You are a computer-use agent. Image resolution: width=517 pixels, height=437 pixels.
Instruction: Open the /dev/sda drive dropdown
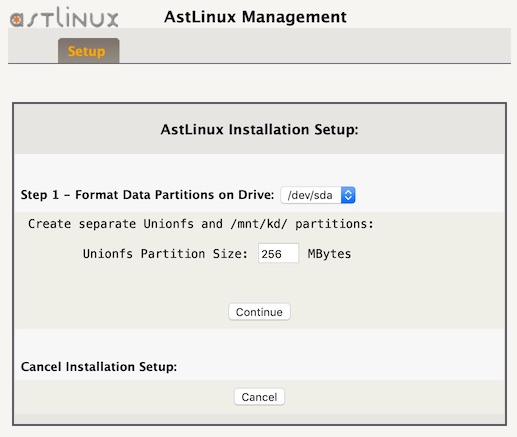click(x=318, y=195)
